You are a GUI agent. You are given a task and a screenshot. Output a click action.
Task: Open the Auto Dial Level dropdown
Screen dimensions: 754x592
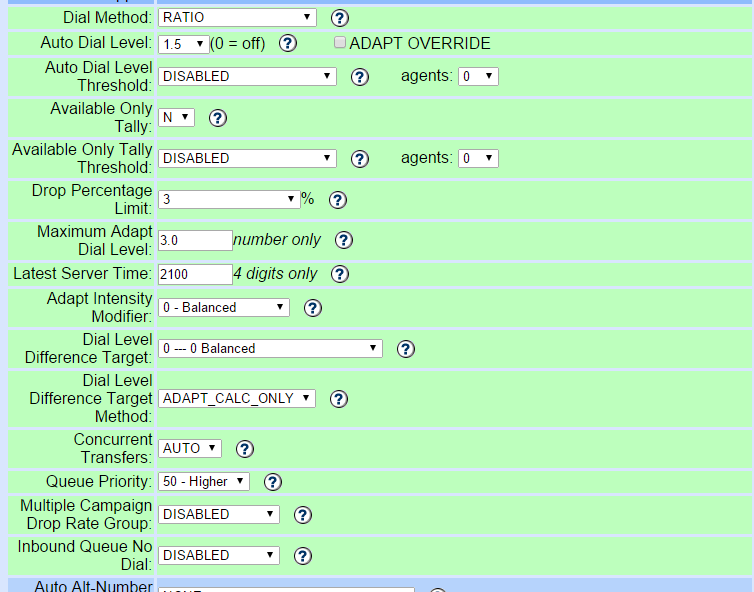(x=184, y=44)
